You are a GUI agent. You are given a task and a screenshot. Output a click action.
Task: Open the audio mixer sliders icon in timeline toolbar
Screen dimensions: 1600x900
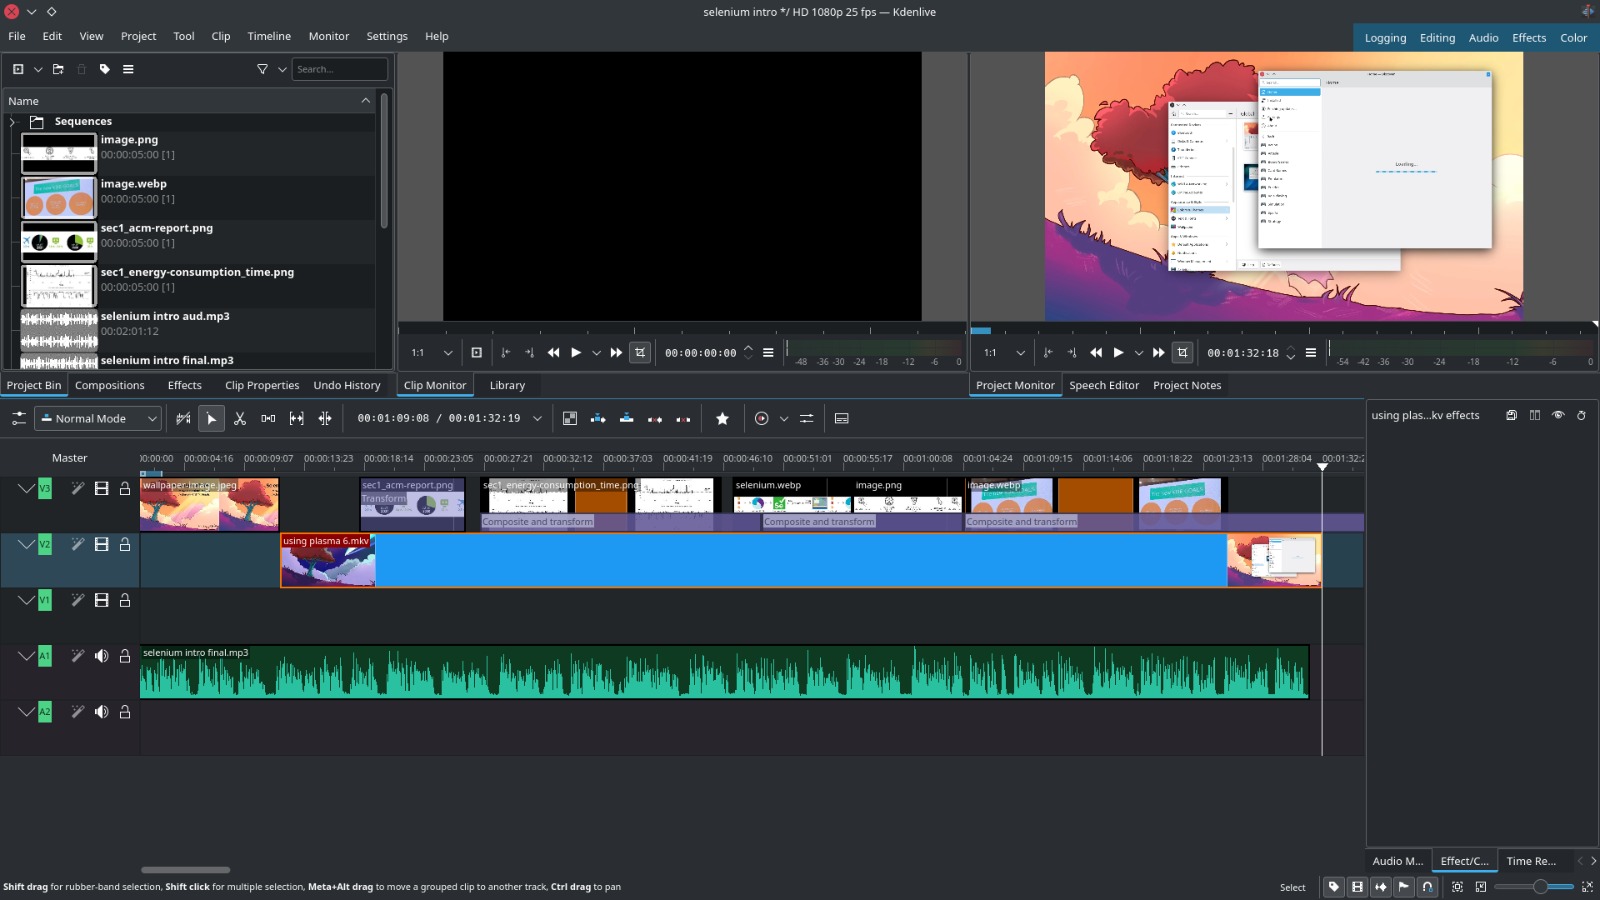(x=806, y=419)
